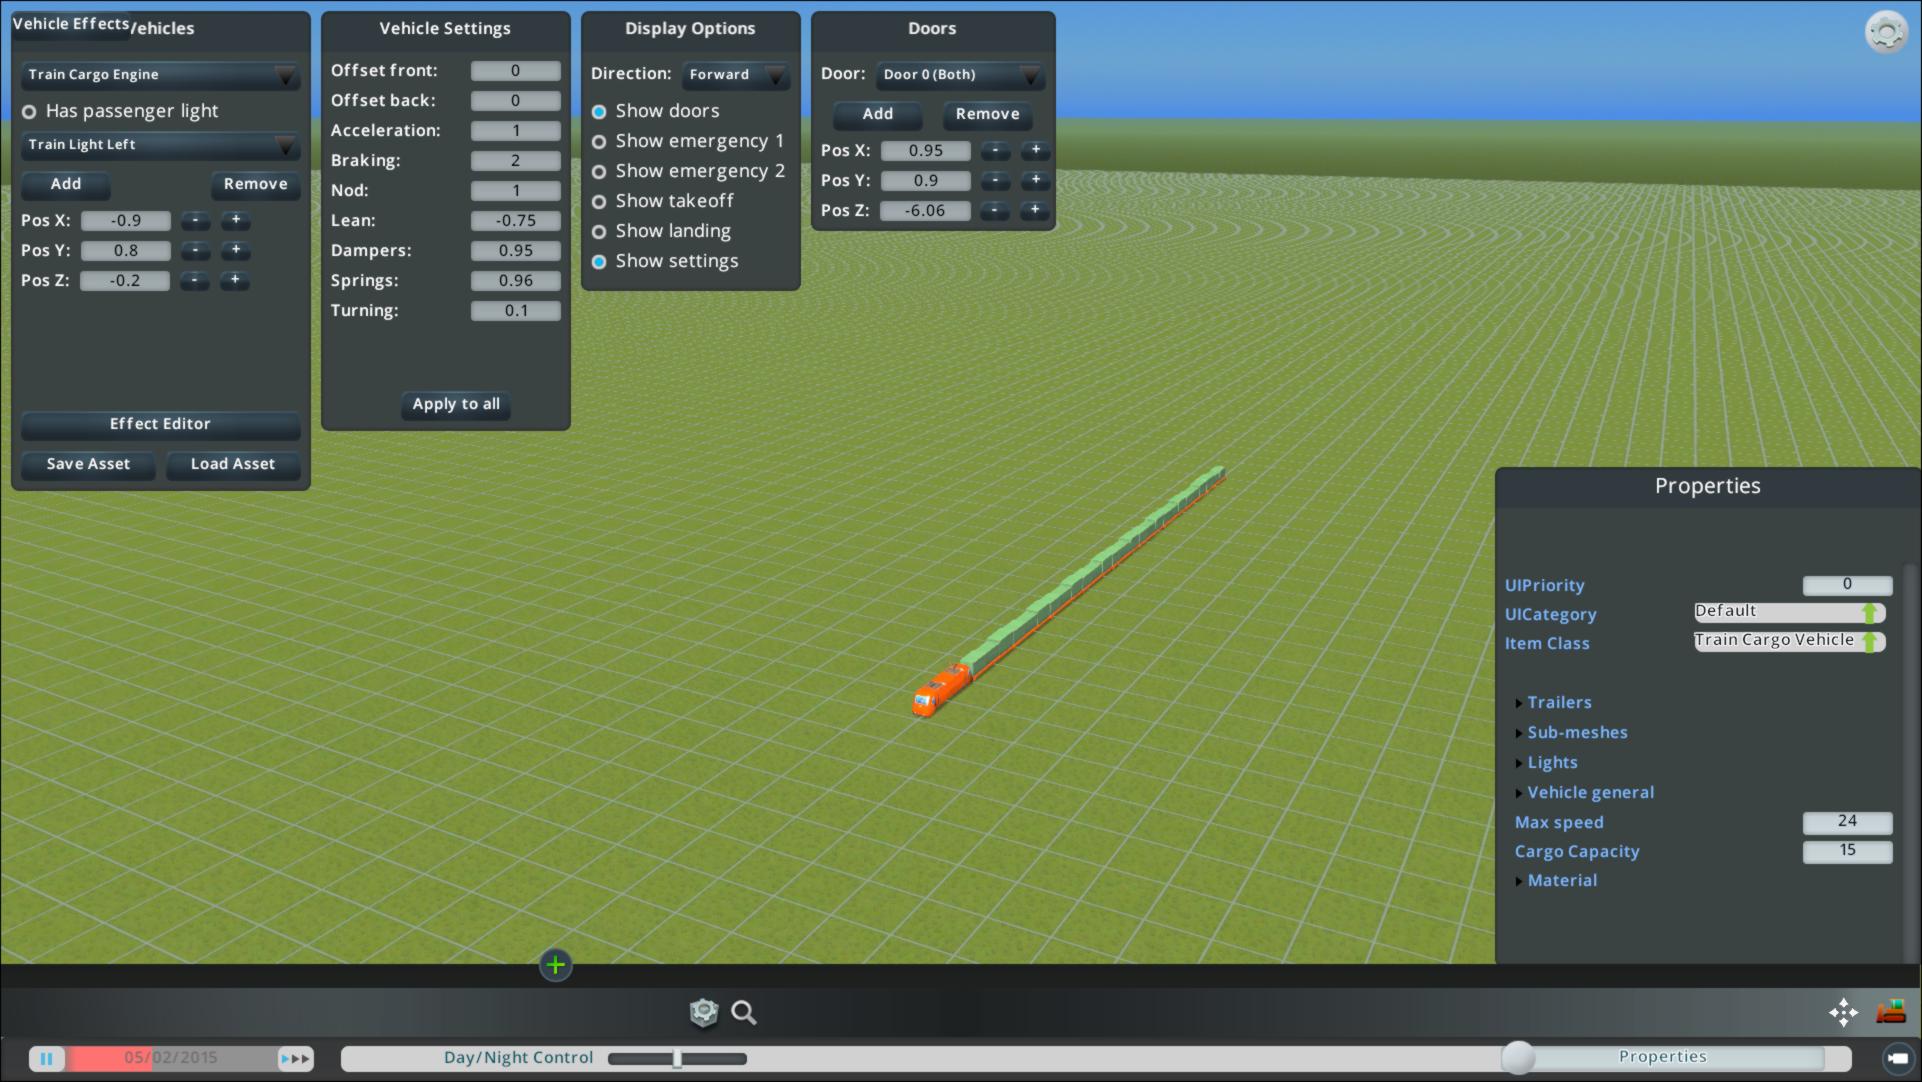Click the Apply to all button
Screen dimensions: 1922x1082
pos(456,404)
